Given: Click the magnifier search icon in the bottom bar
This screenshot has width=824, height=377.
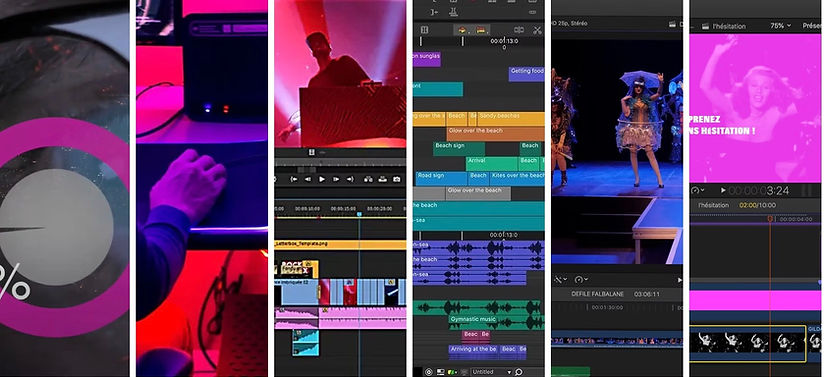Looking at the screenshot, I should pyautogui.click(x=519, y=372).
